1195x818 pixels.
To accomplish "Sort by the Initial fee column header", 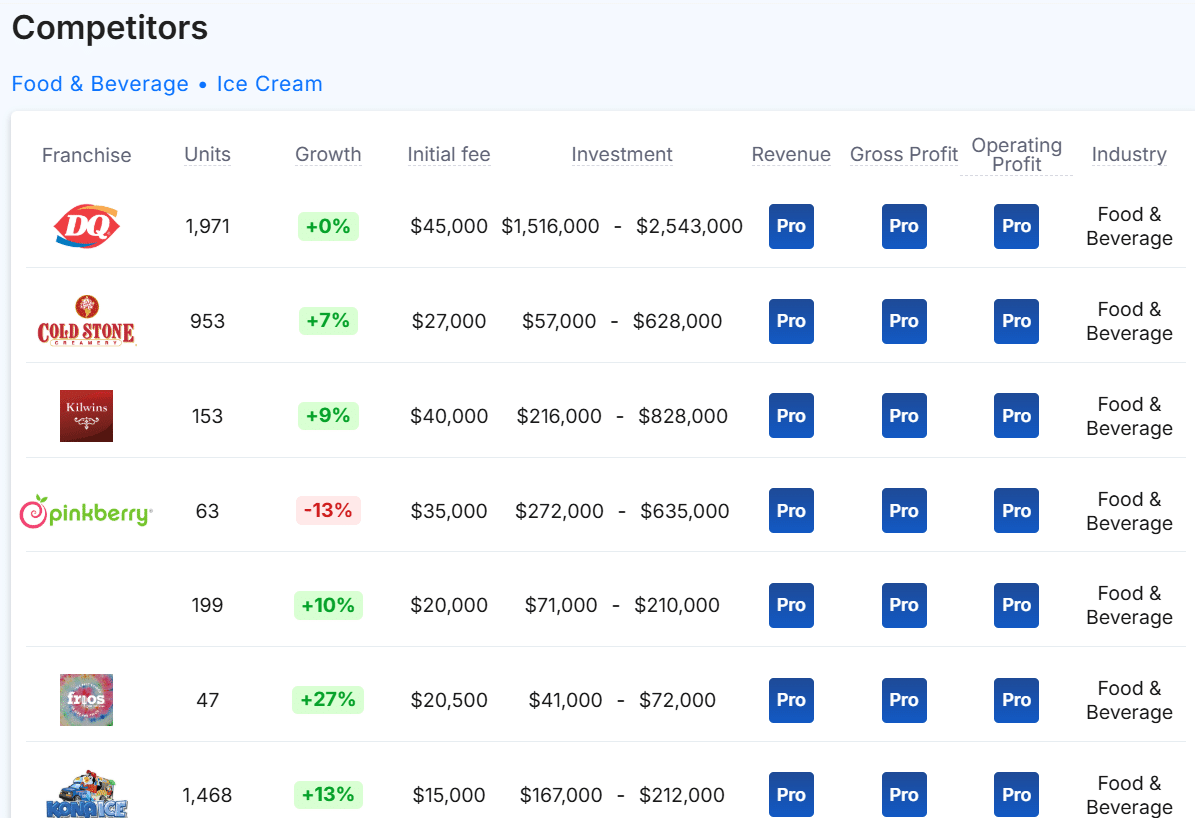I will (449, 155).
